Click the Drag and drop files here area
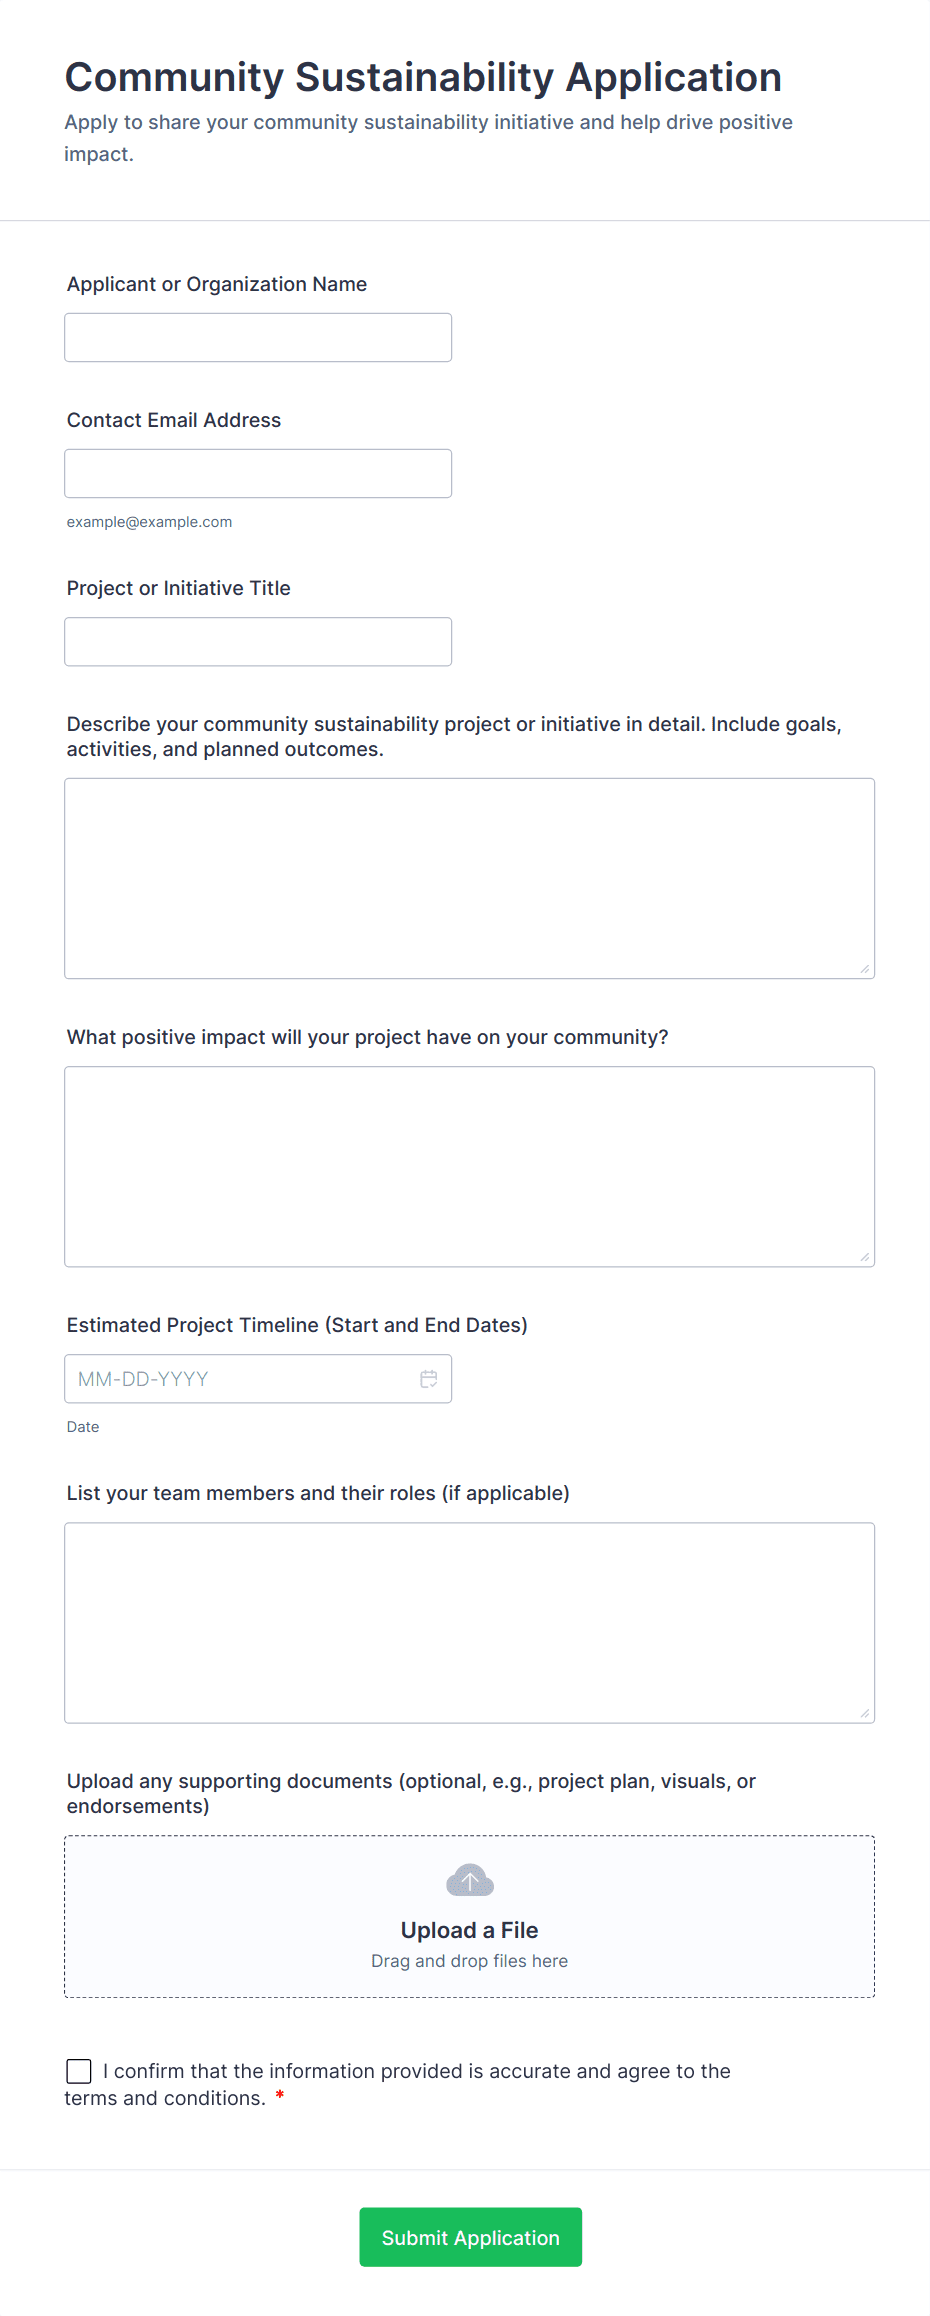The width and height of the screenshot is (930, 2316). [469, 1961]
